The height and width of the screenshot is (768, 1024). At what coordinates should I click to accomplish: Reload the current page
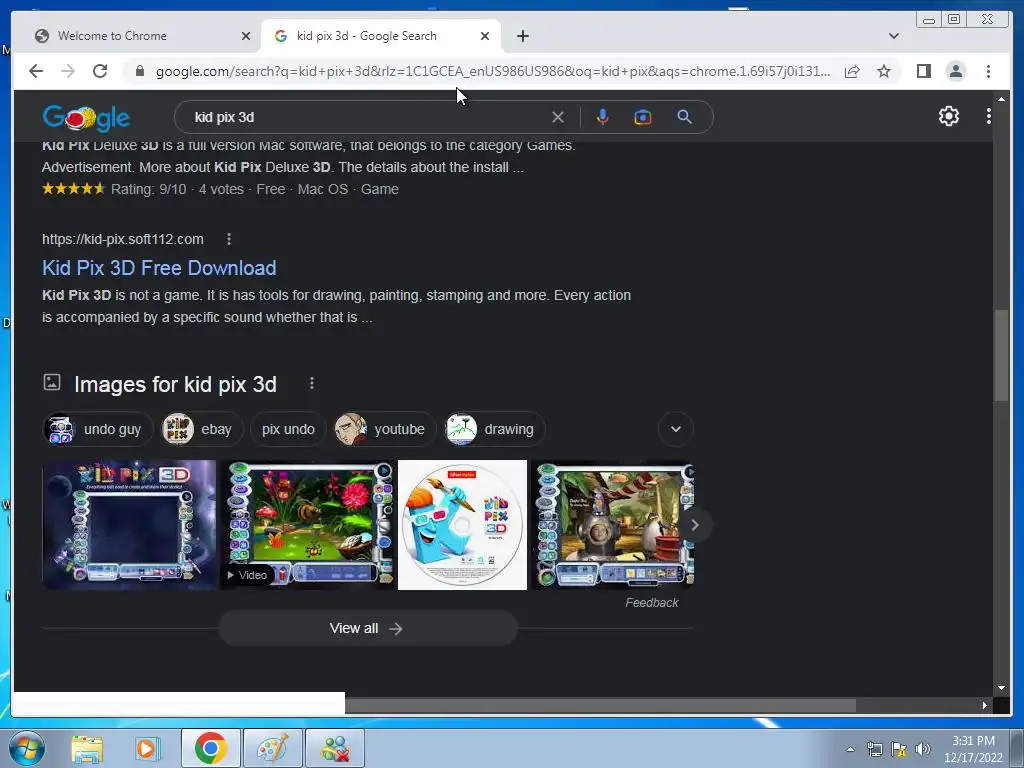pos(100,71)
